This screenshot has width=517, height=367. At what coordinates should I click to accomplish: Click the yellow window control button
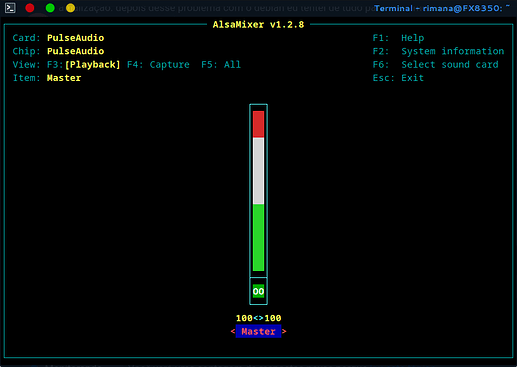click(x=70, y=8)
